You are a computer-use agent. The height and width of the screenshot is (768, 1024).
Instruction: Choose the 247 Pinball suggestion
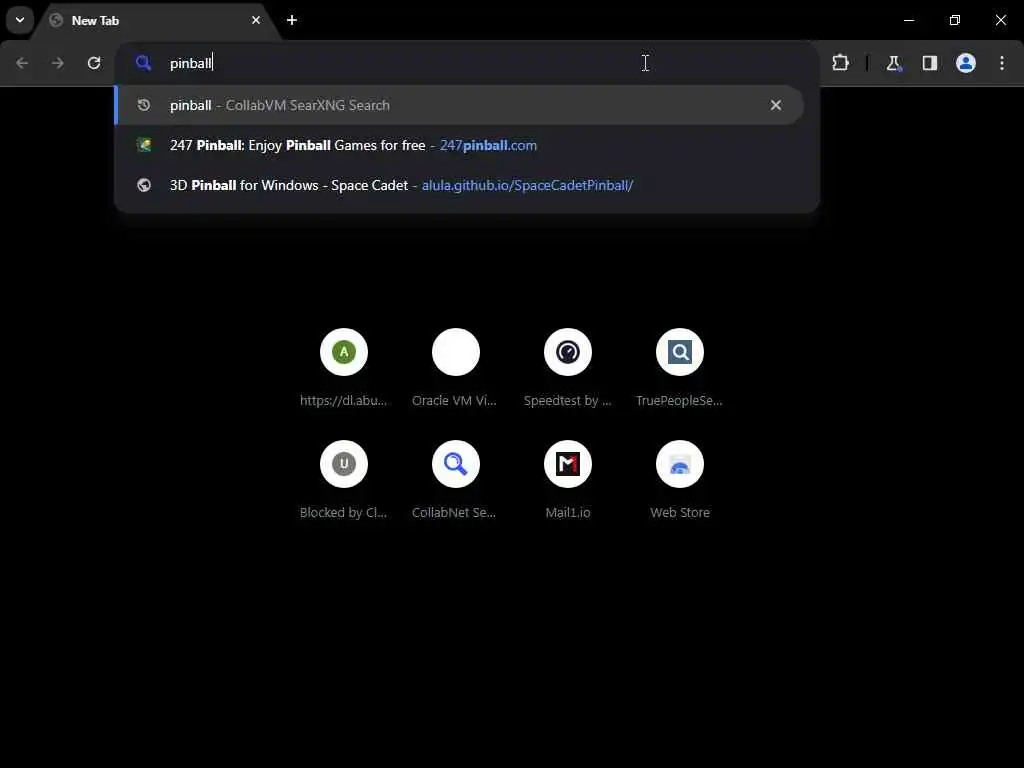click(458, 145)
